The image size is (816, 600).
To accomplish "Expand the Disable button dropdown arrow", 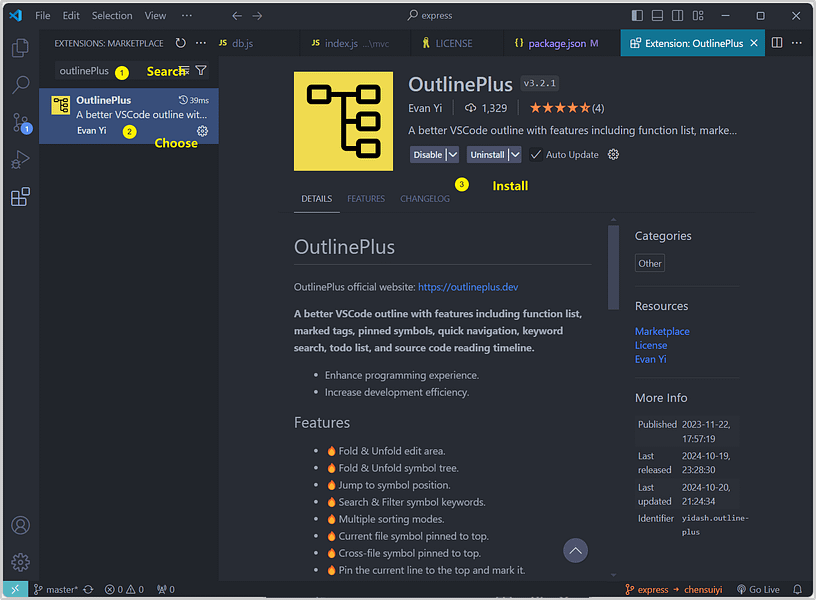I will click(453, 155).
